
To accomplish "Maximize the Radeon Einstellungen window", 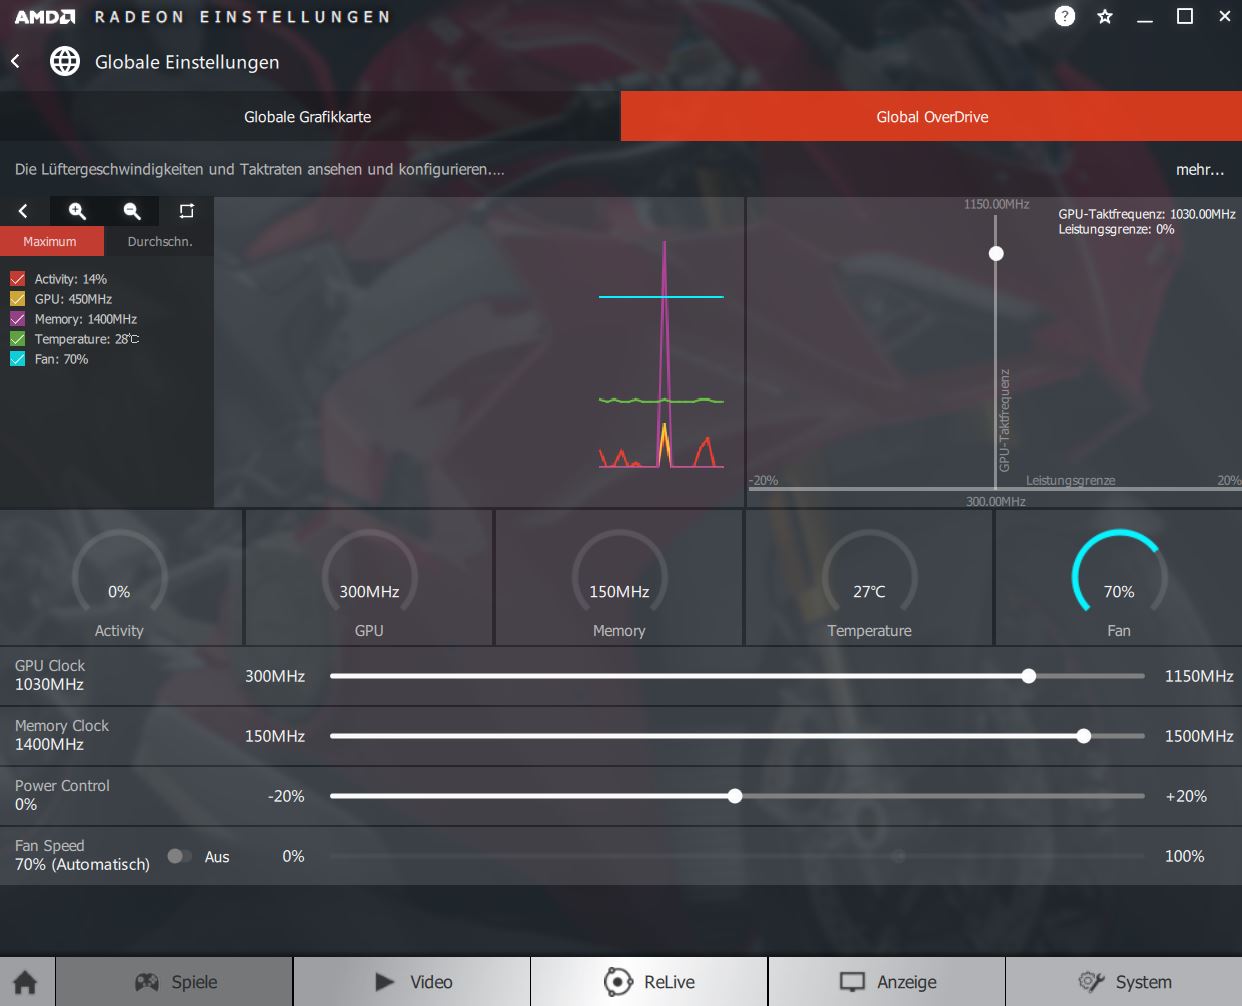I will coord(1185,16).
